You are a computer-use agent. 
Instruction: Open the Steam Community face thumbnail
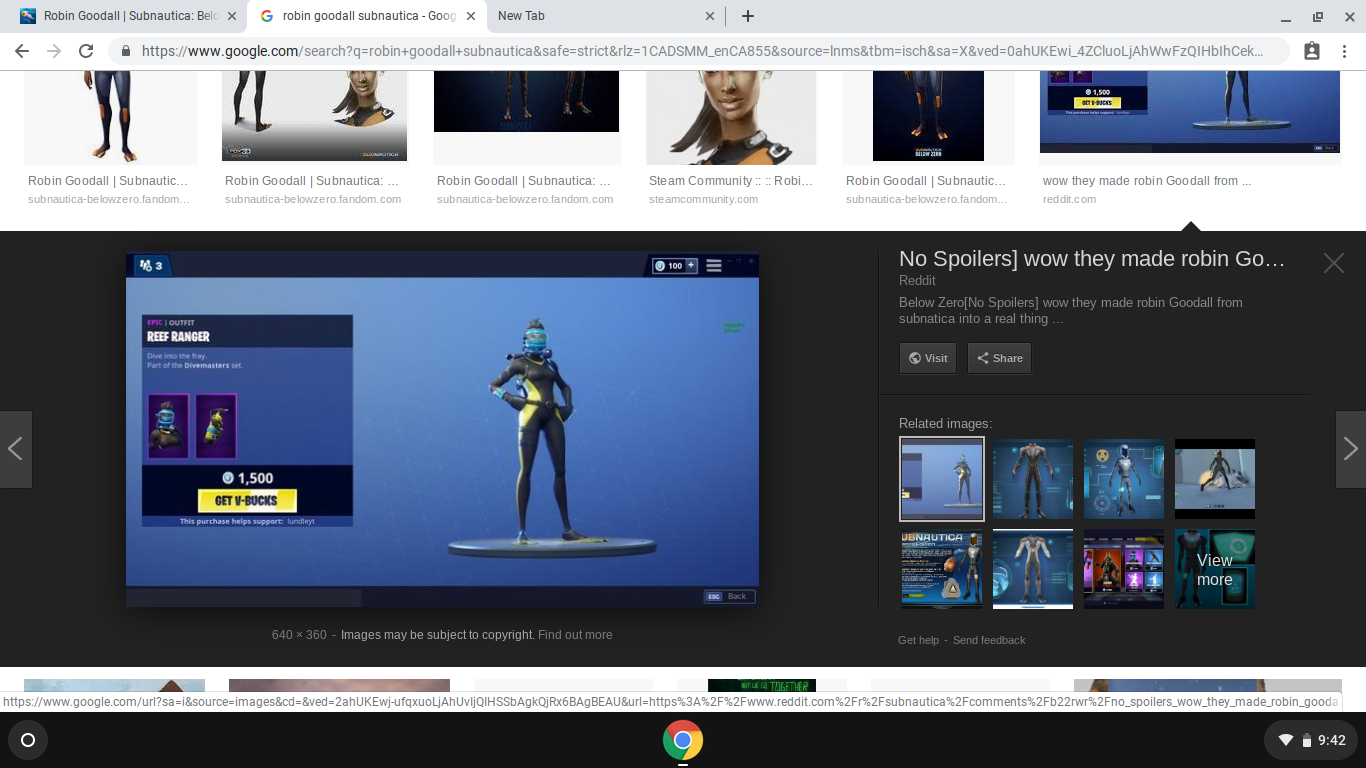[x=732, y=118]
